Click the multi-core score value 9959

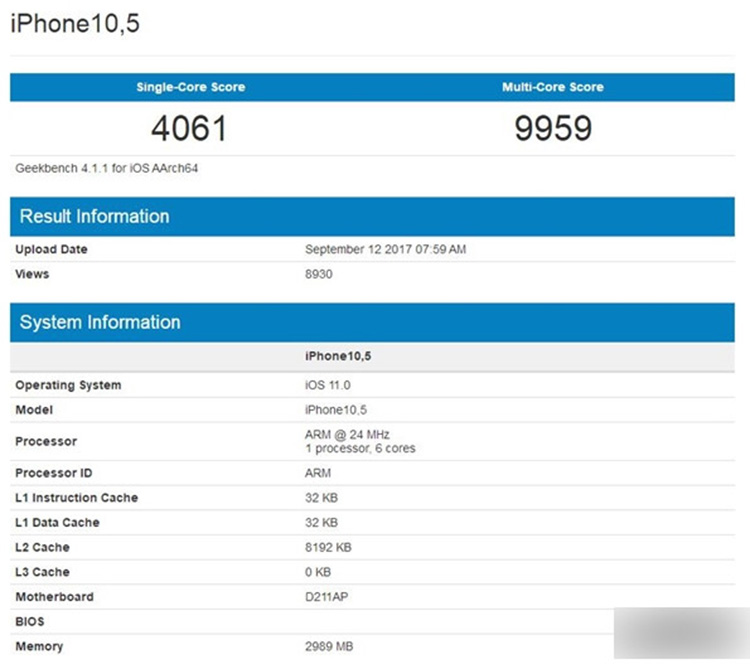pos(553,129)
